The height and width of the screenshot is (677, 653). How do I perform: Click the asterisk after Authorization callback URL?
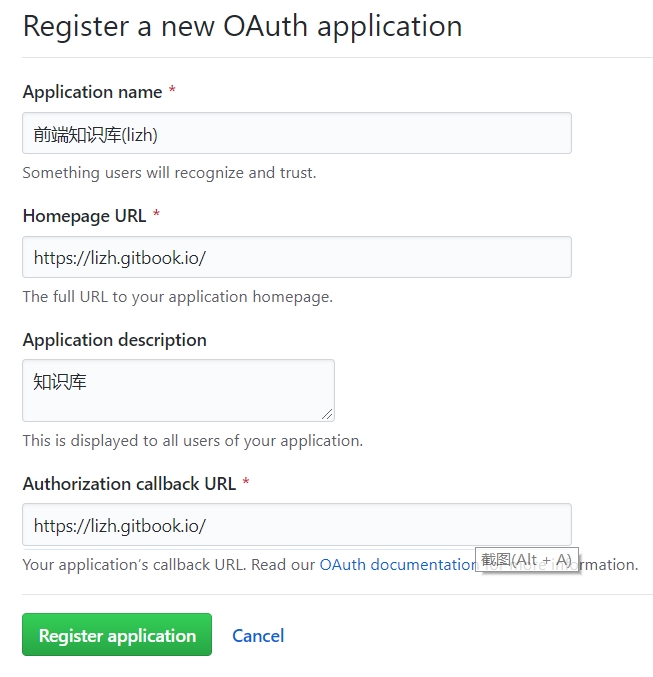[246, 484]
